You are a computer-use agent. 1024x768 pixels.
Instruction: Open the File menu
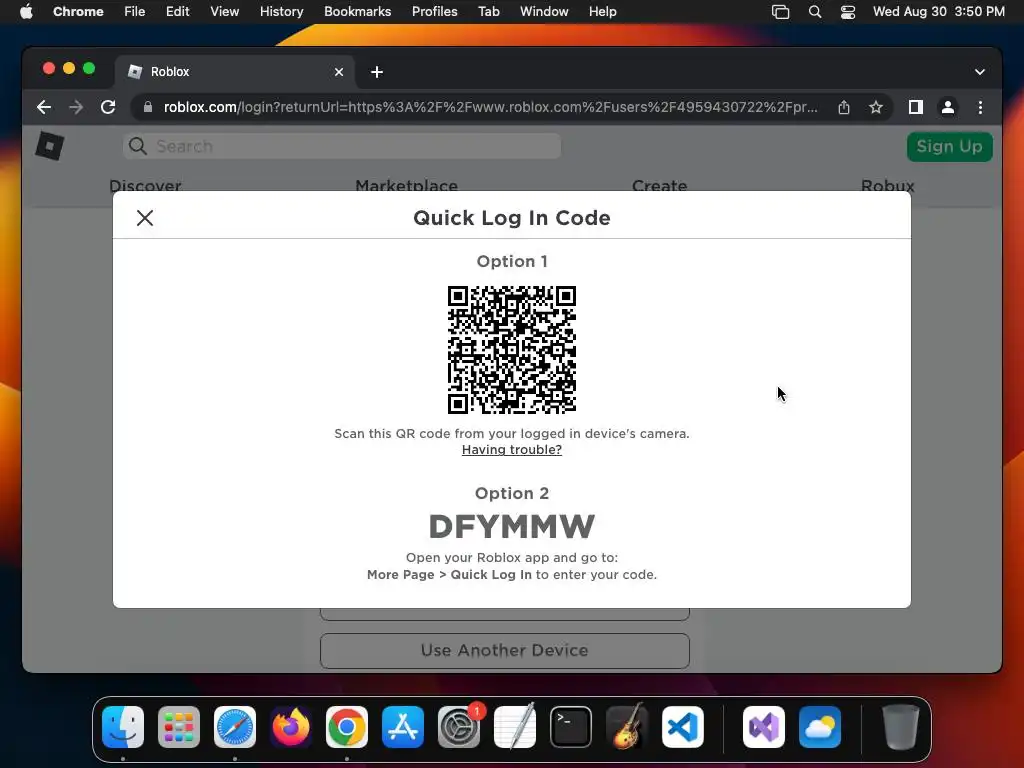(135, 12)
